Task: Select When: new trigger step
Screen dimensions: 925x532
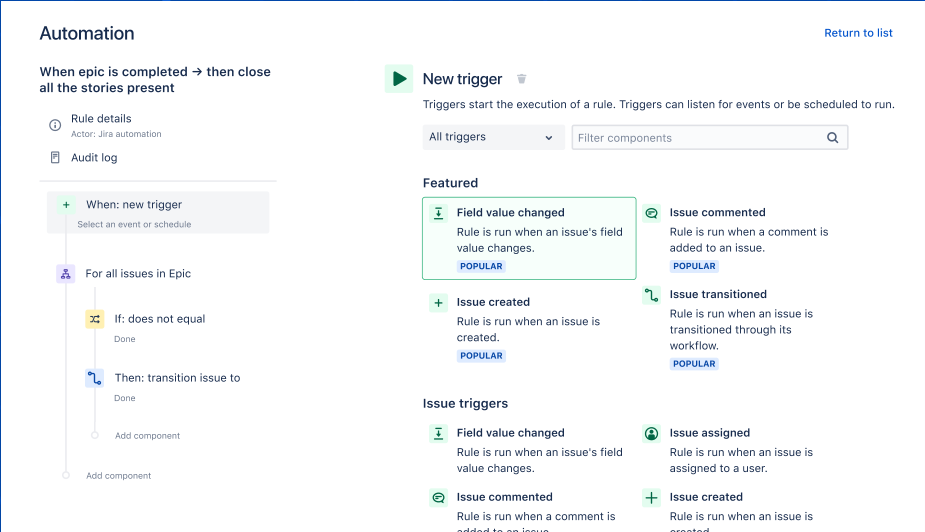Action: 134,205
